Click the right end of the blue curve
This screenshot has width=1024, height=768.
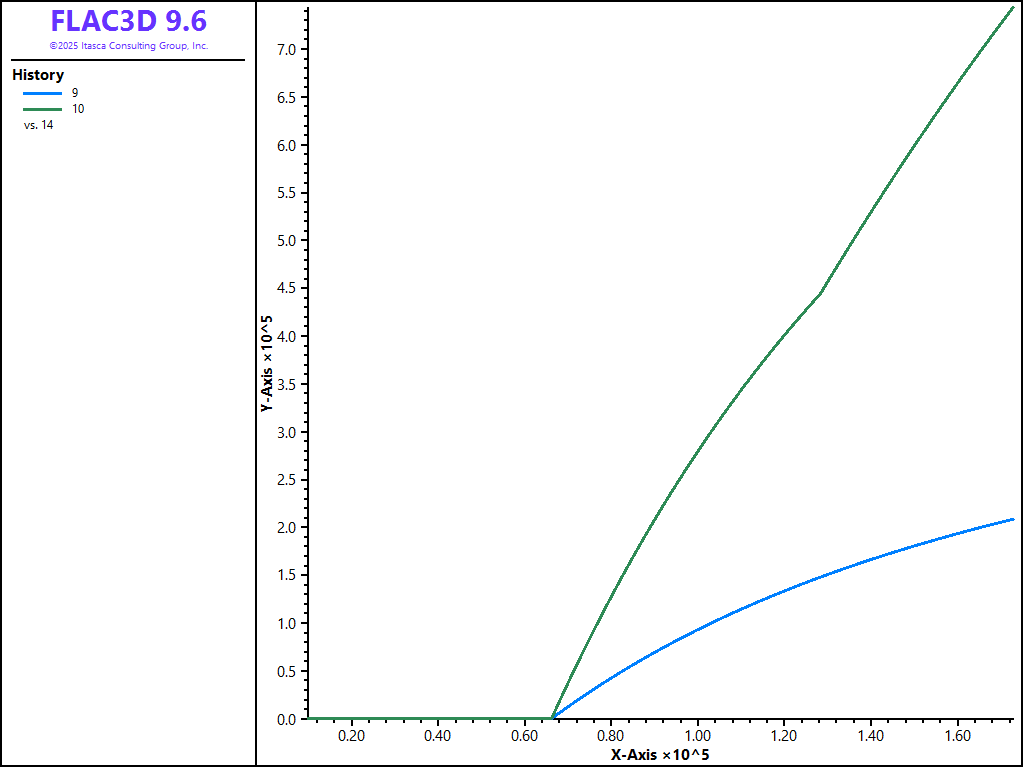[x=1012, y=519]
